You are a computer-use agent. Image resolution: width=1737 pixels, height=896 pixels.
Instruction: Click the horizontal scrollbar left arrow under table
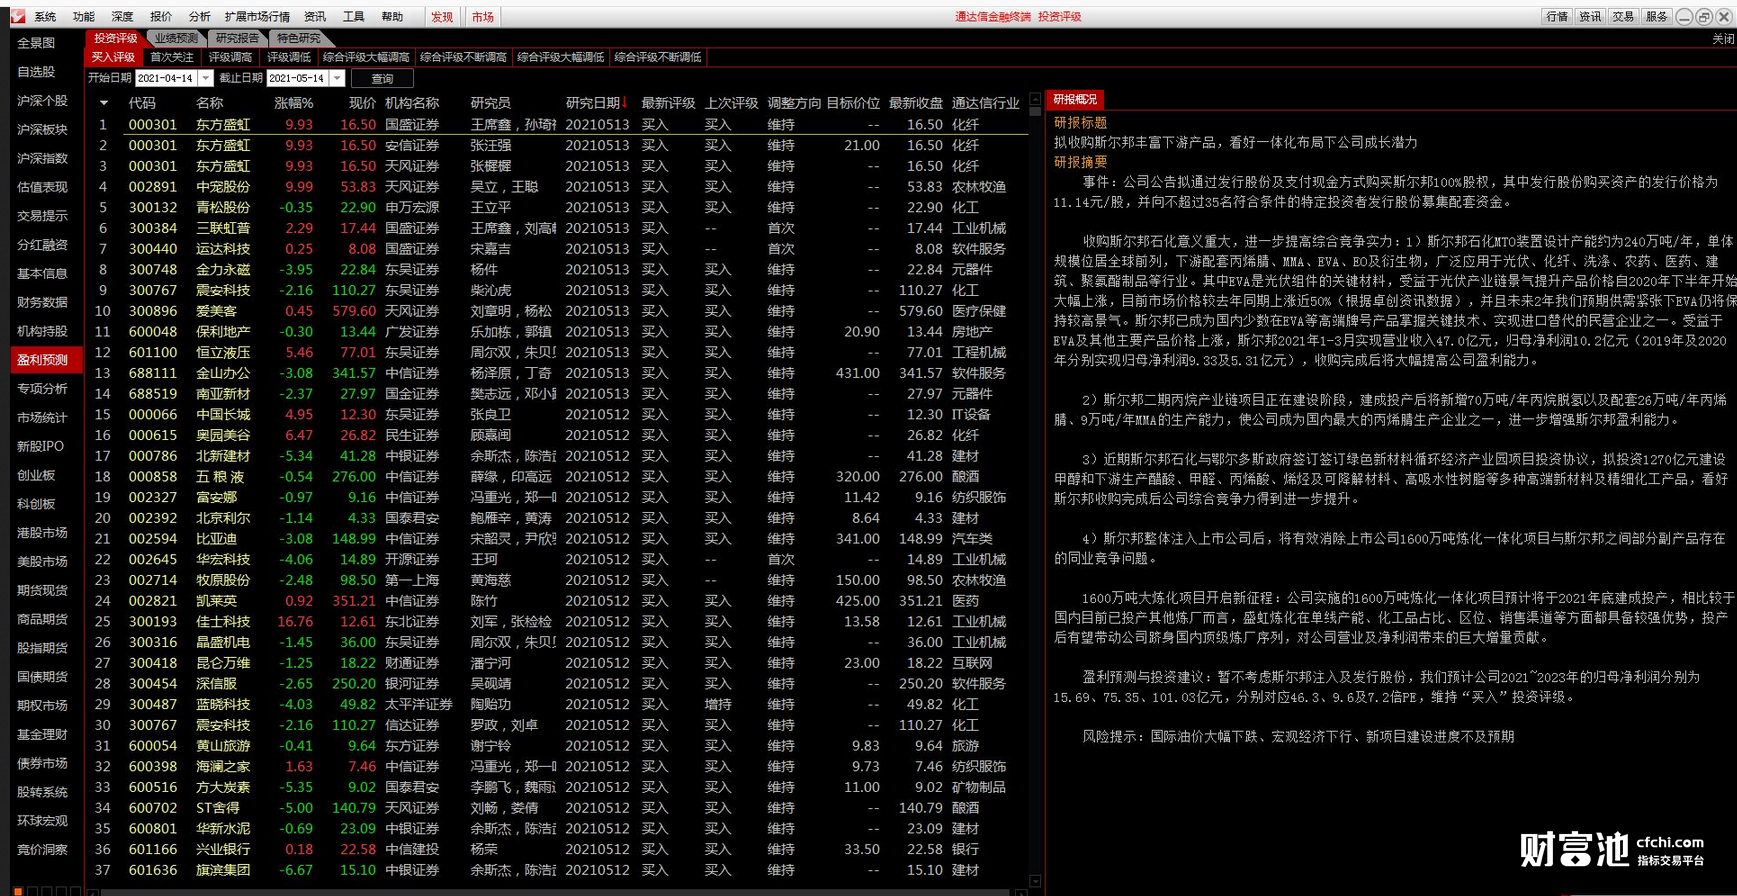click(x=93, y=892)
